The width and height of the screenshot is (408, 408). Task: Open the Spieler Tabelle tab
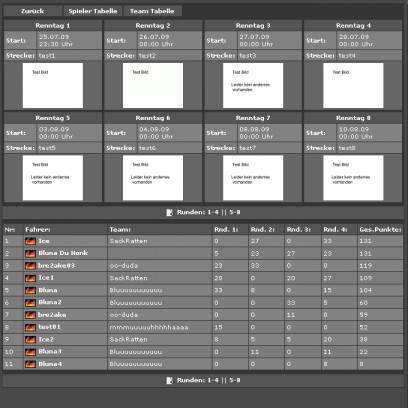(x=93, y=11)
